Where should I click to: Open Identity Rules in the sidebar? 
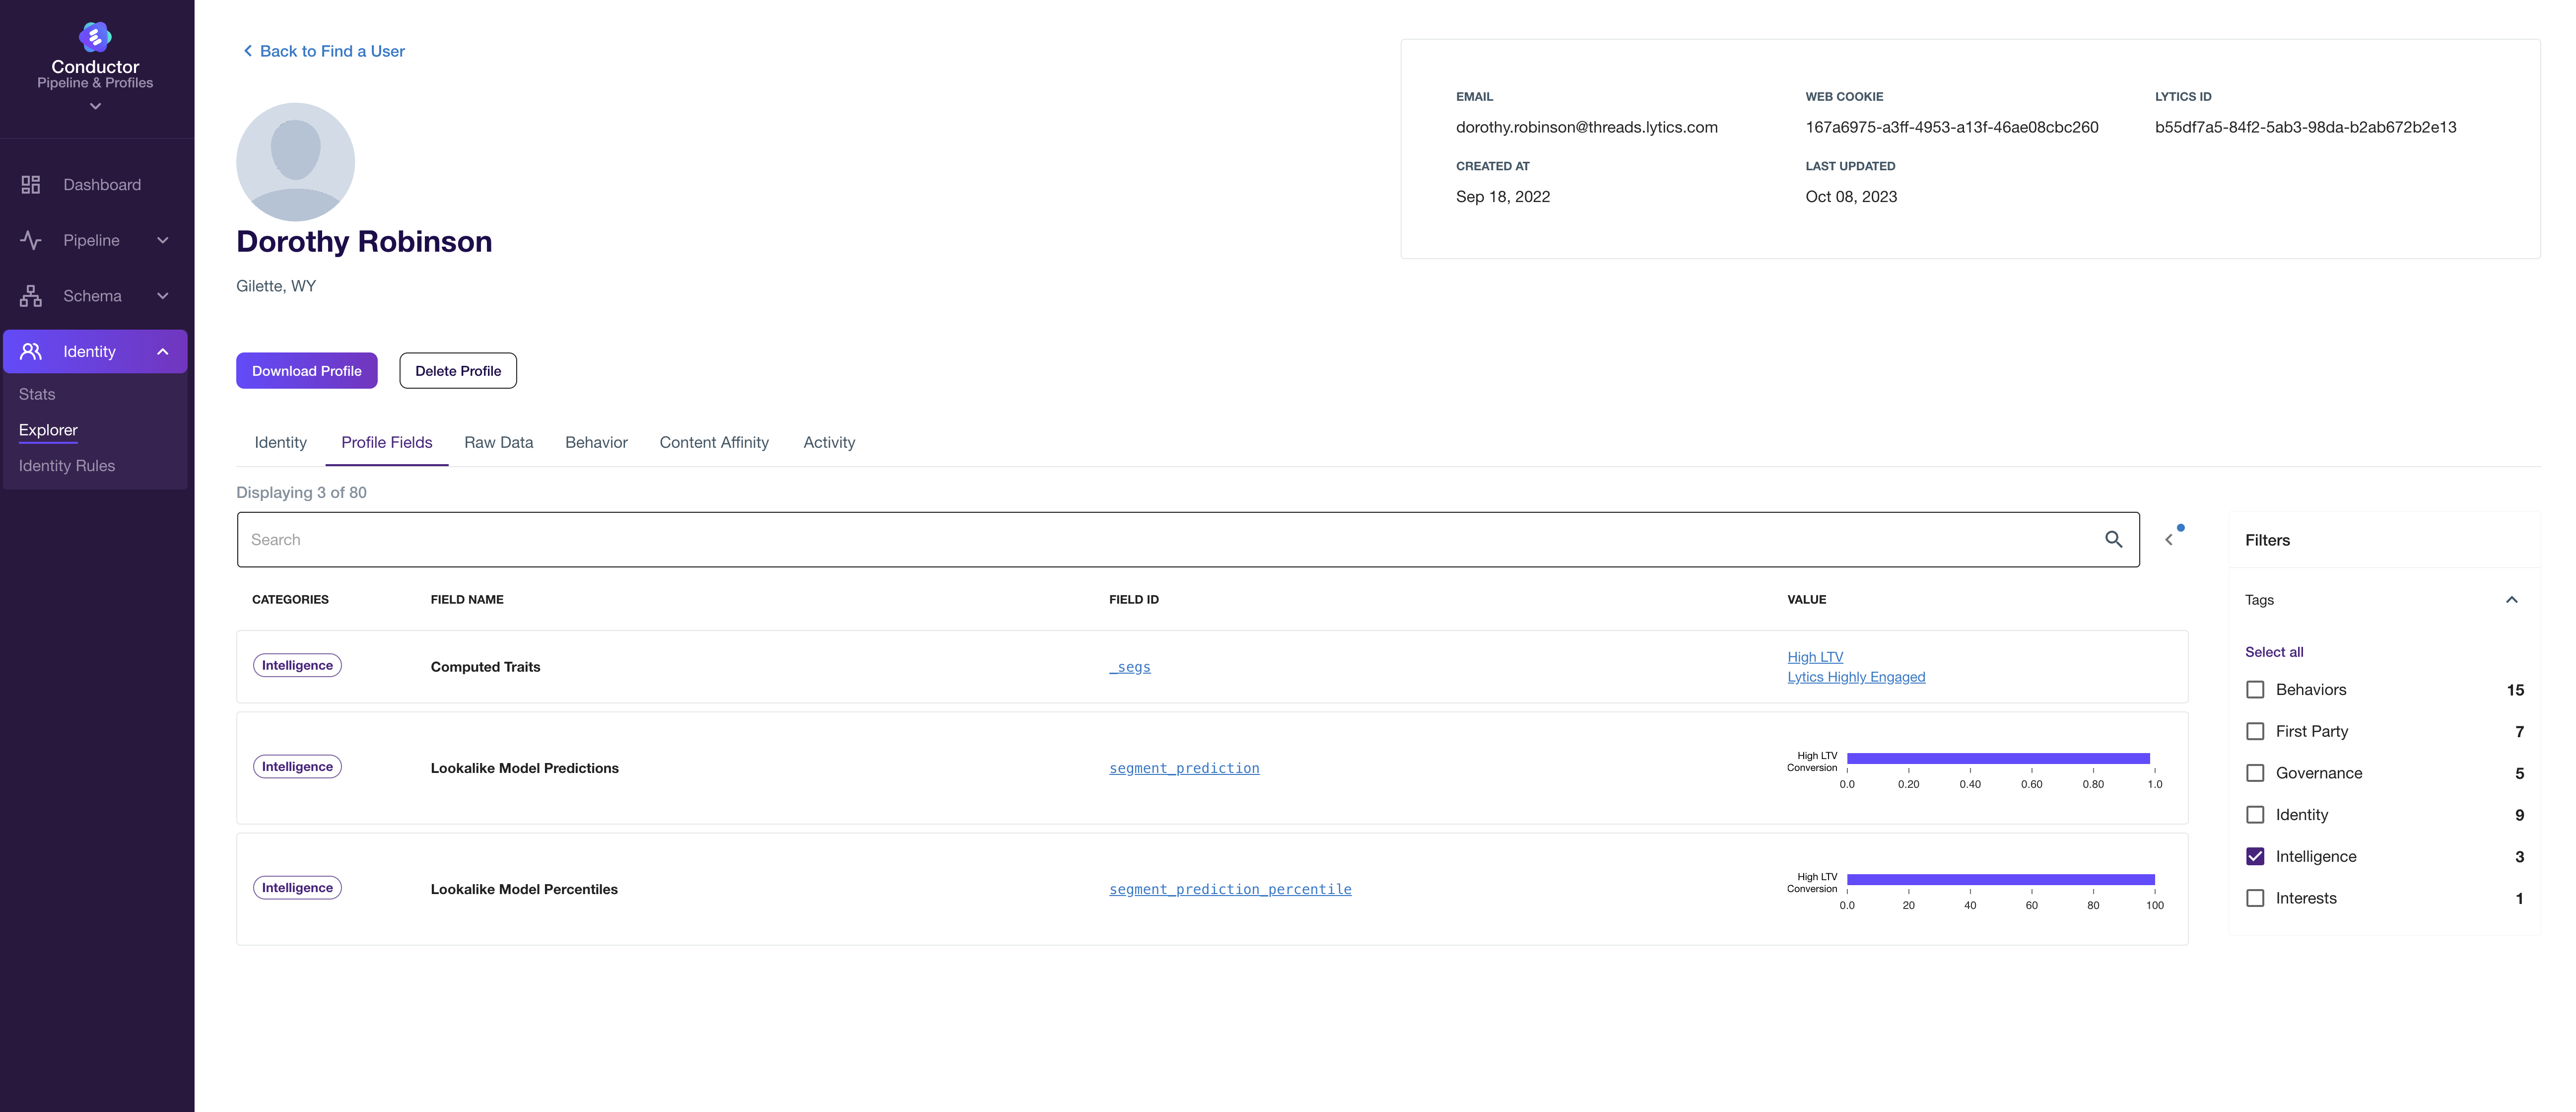point(67,466)
